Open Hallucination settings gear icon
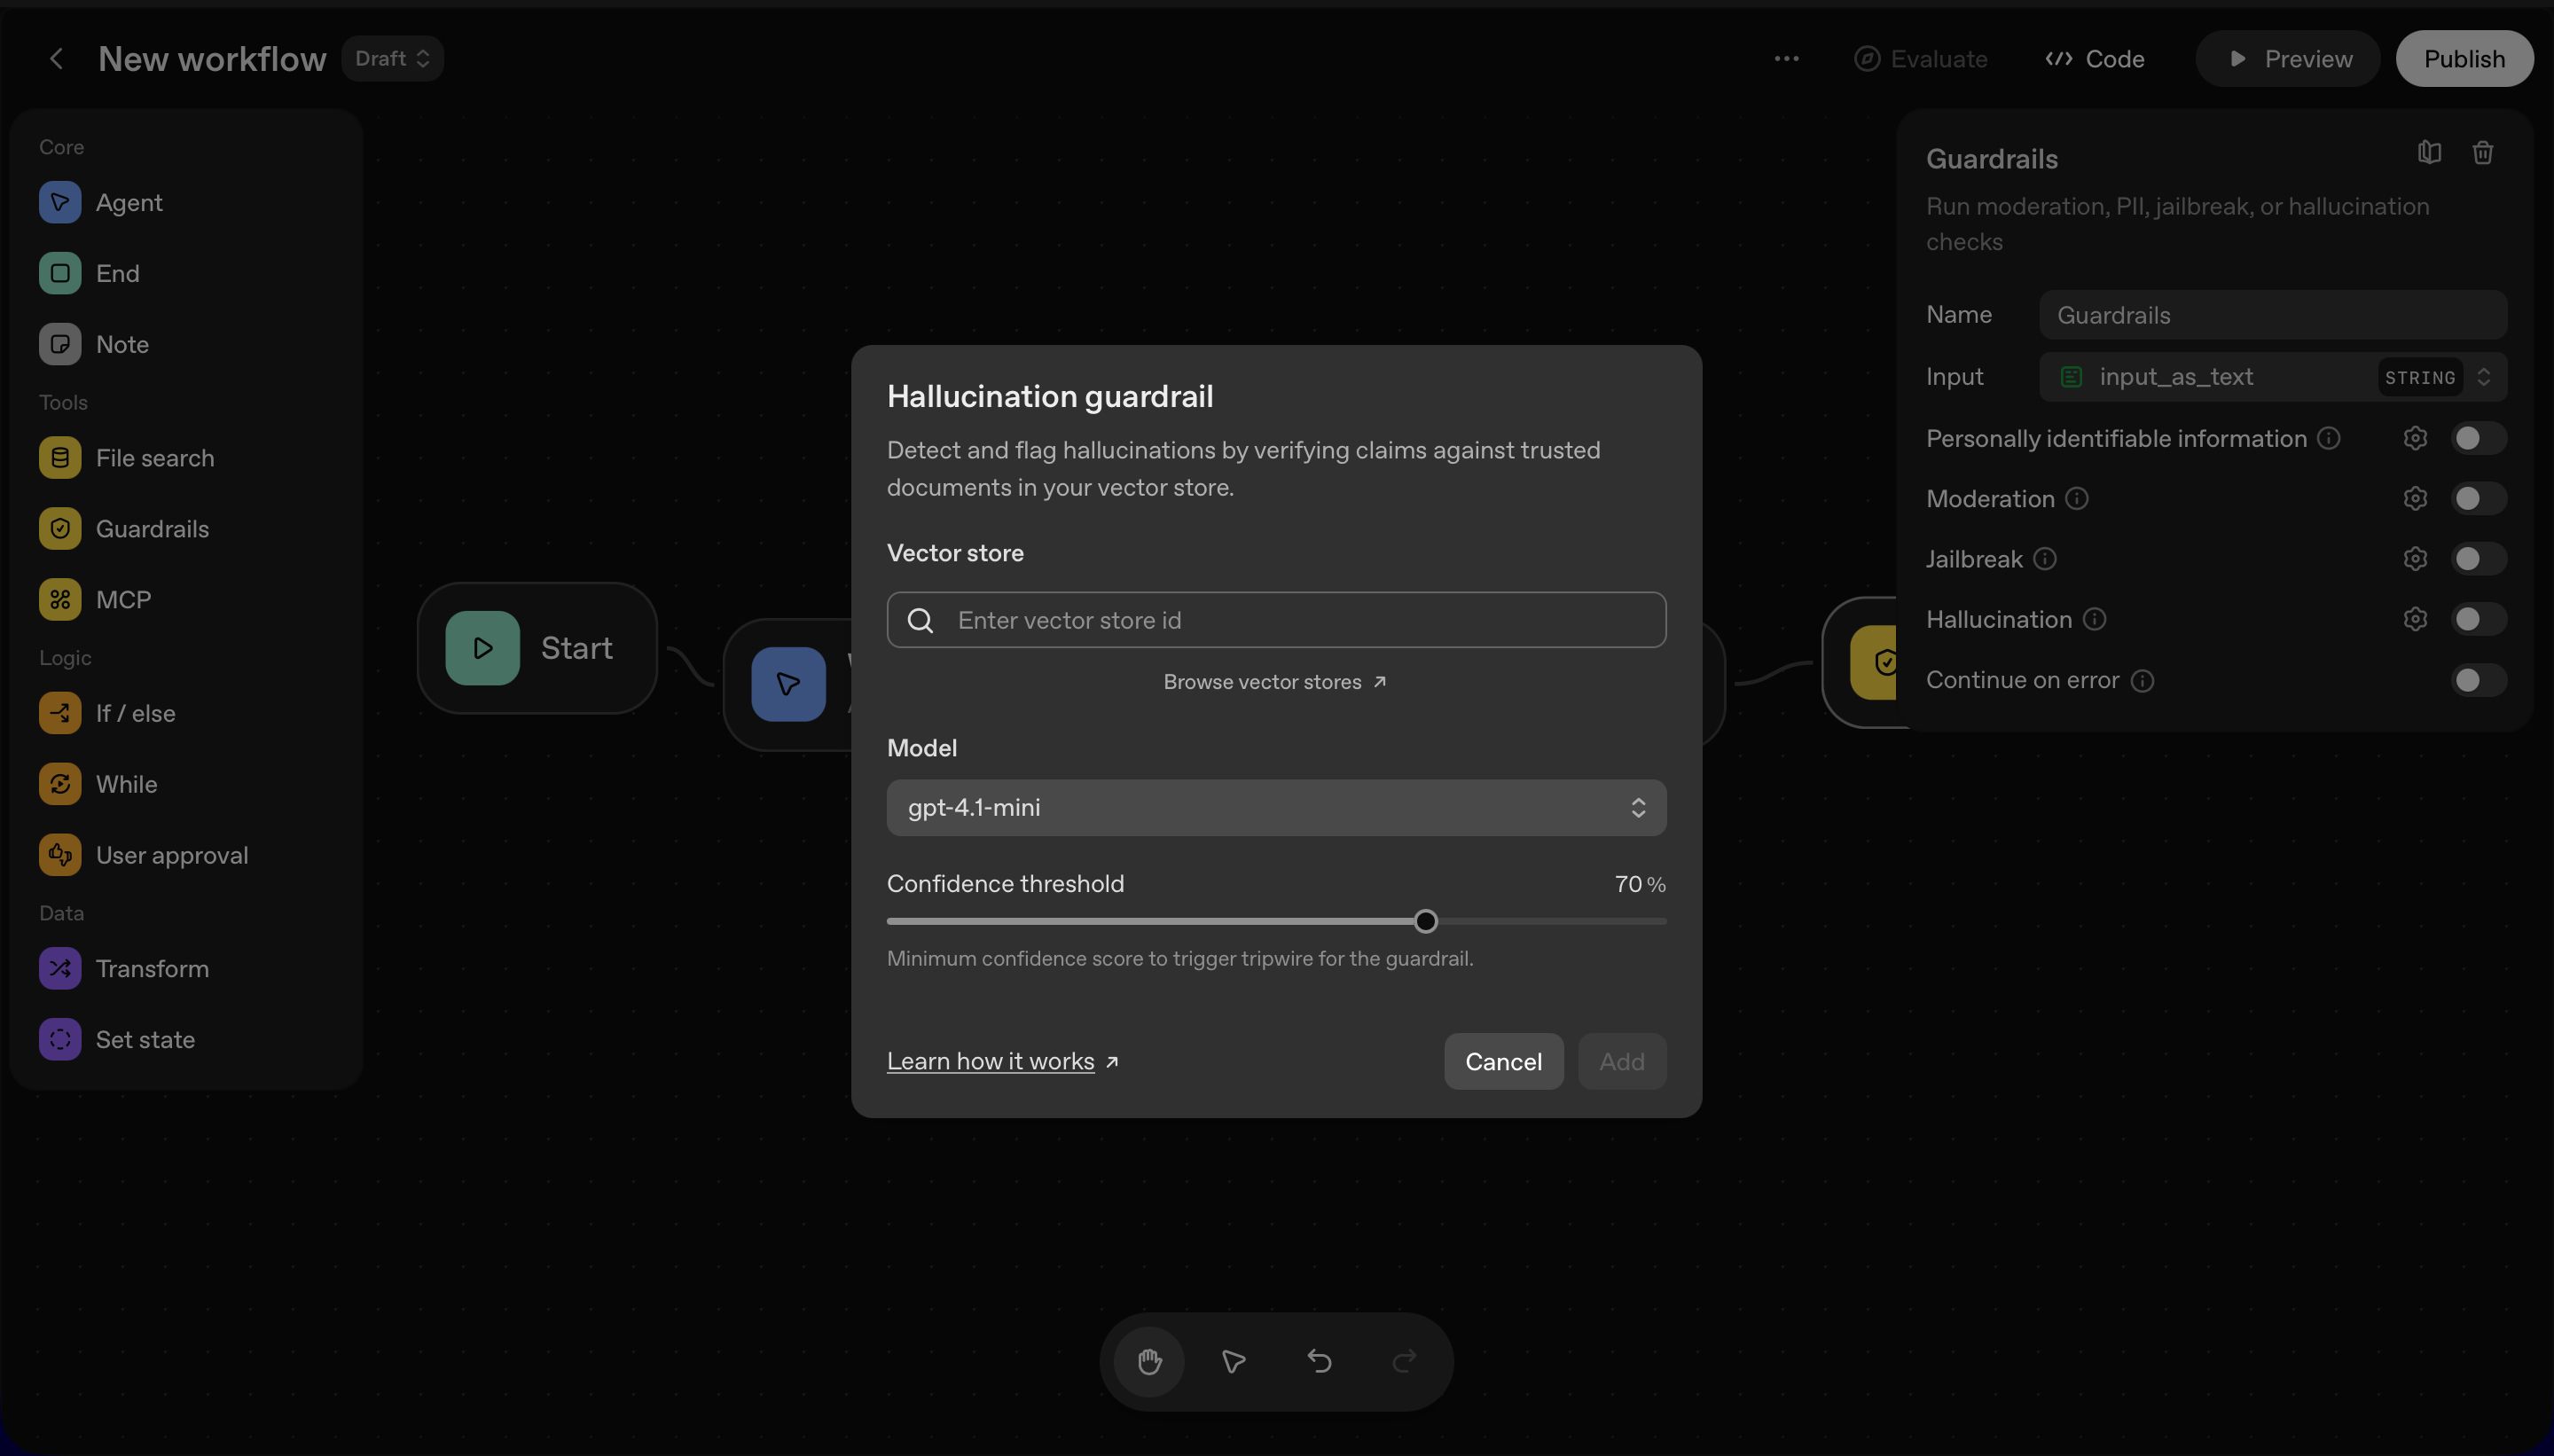2554x1456 pixels. point(2415,619)
